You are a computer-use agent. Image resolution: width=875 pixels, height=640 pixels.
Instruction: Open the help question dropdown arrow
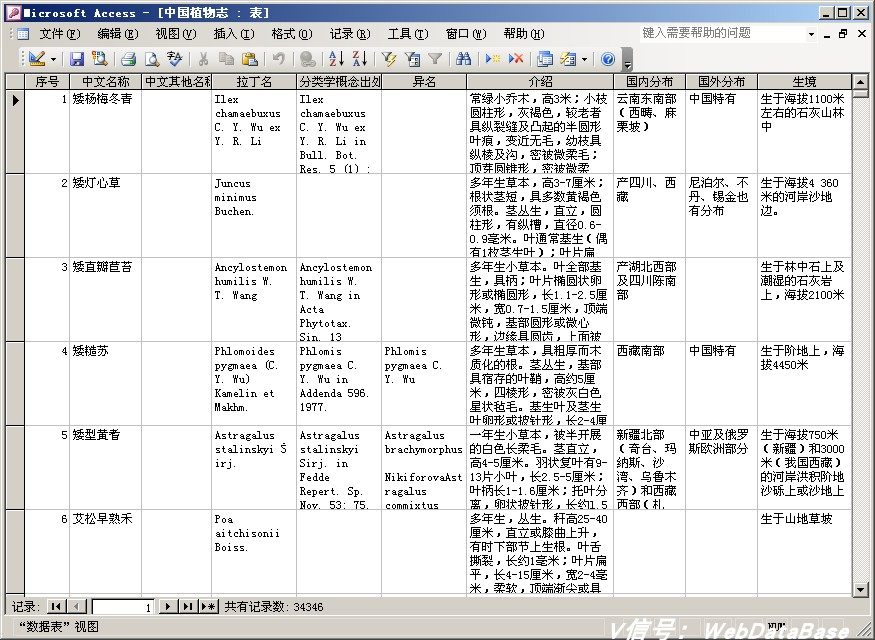coord(811,34)
